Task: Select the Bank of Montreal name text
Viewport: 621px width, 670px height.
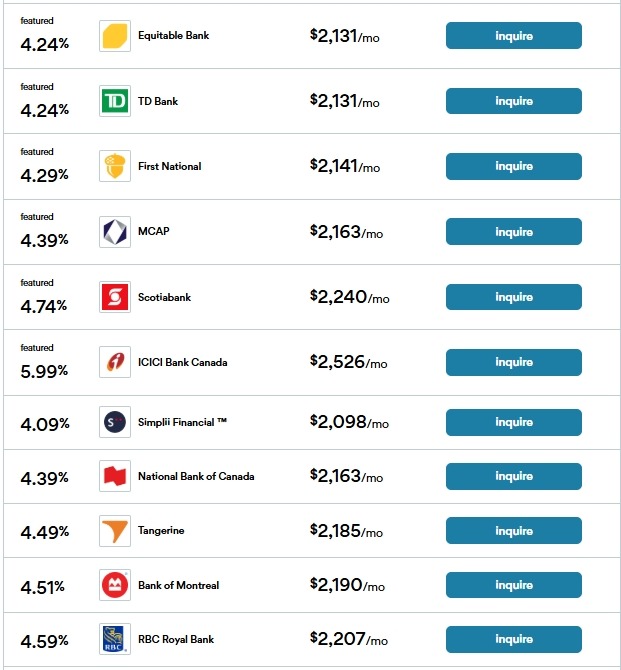Action: pos(178,585)
